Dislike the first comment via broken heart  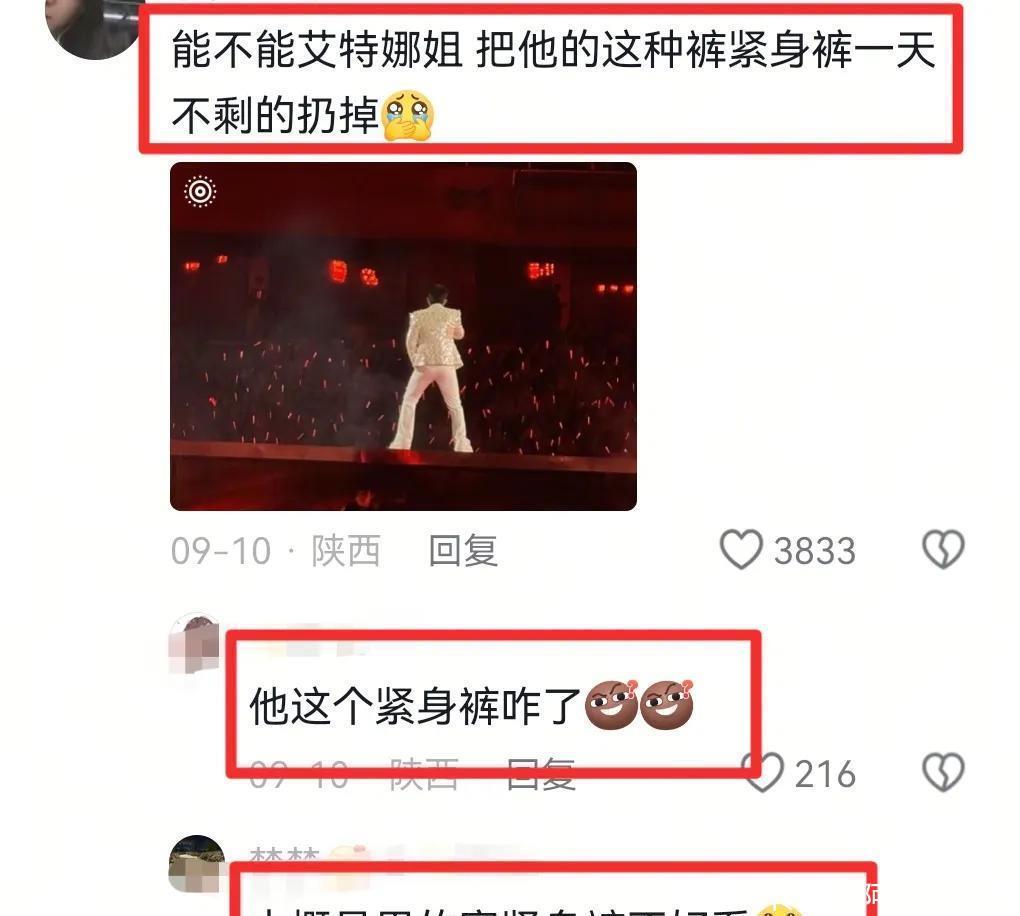pyautogui.click(x=943, y=550)
